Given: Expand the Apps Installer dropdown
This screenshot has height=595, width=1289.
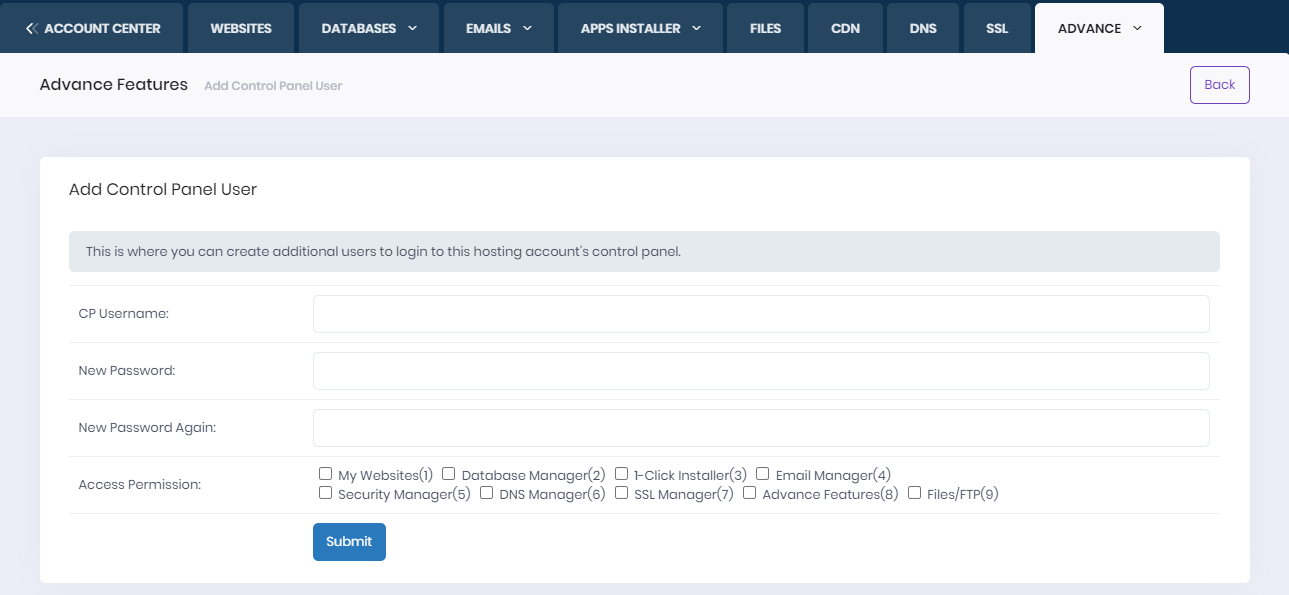Looking at the screenshot, I should point(639,28).
